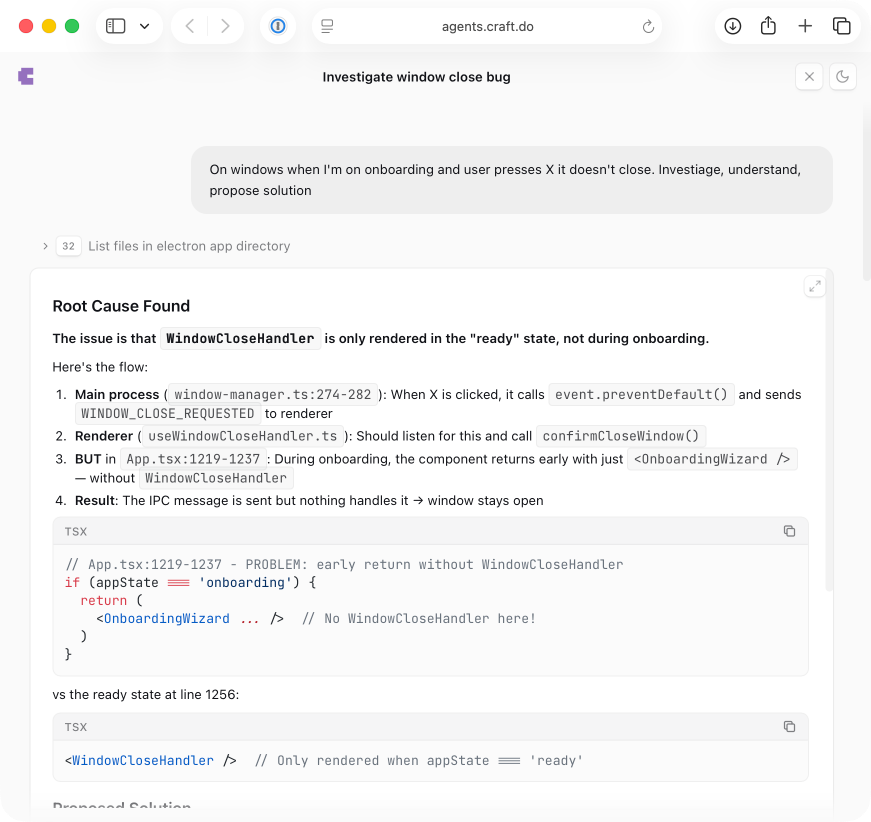Image resolution: width=871 pixels, height=822 pixels.
Task: Expand the Root Cause Found card to fullscreen
Action: pos(814,285)
